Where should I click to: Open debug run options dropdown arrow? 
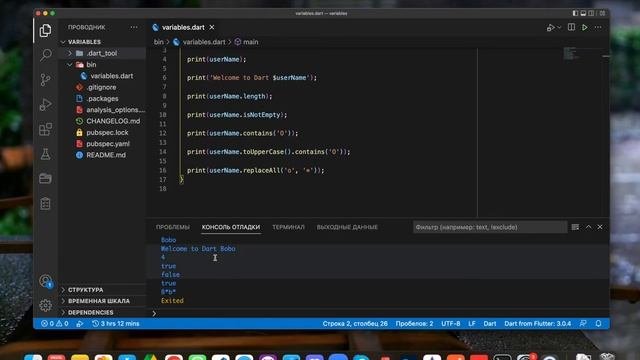click(559, 27)
